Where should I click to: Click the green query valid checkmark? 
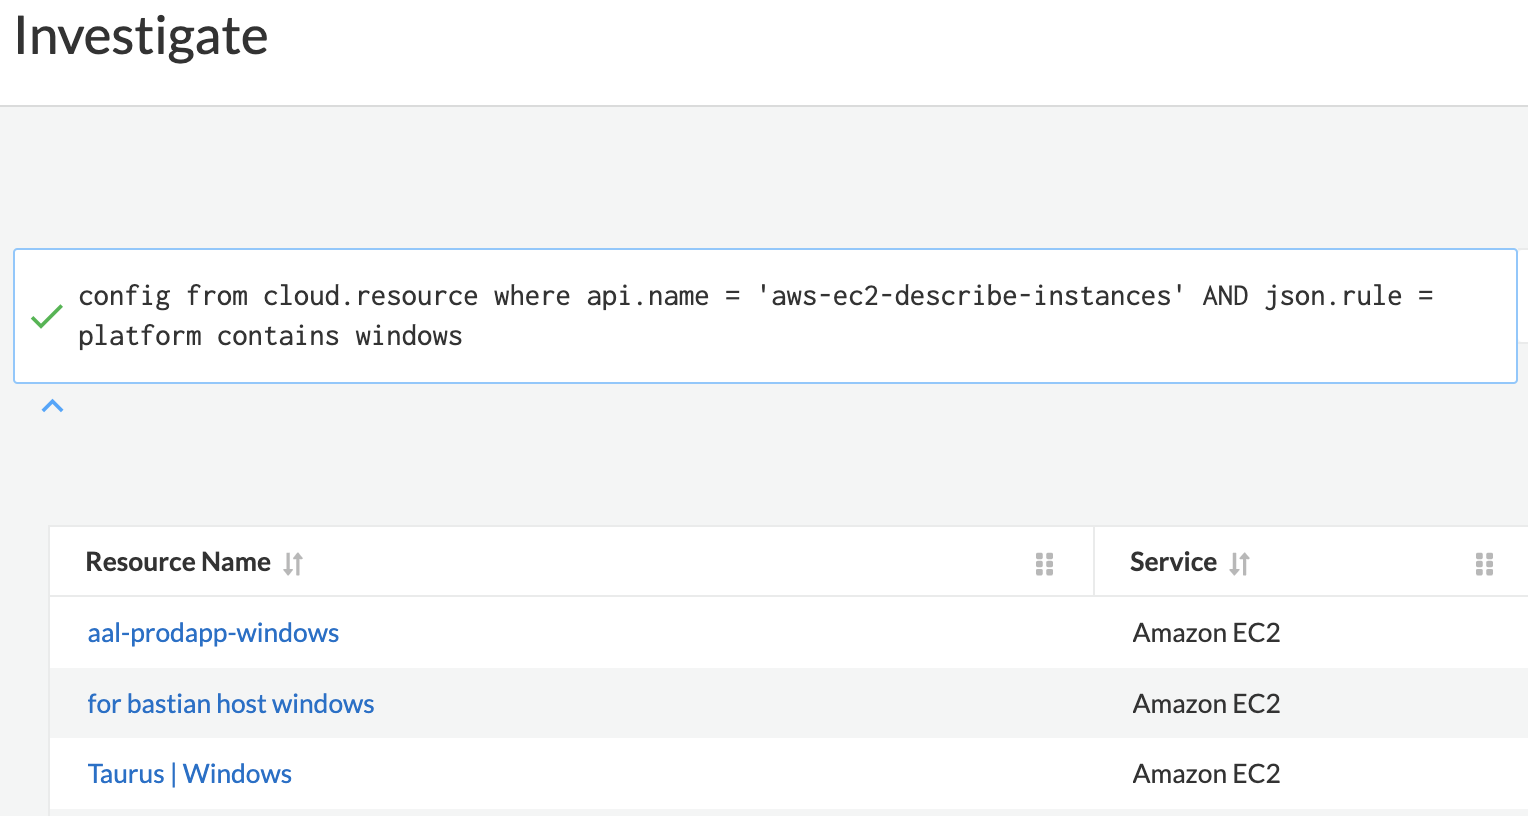tap(47, 317)
